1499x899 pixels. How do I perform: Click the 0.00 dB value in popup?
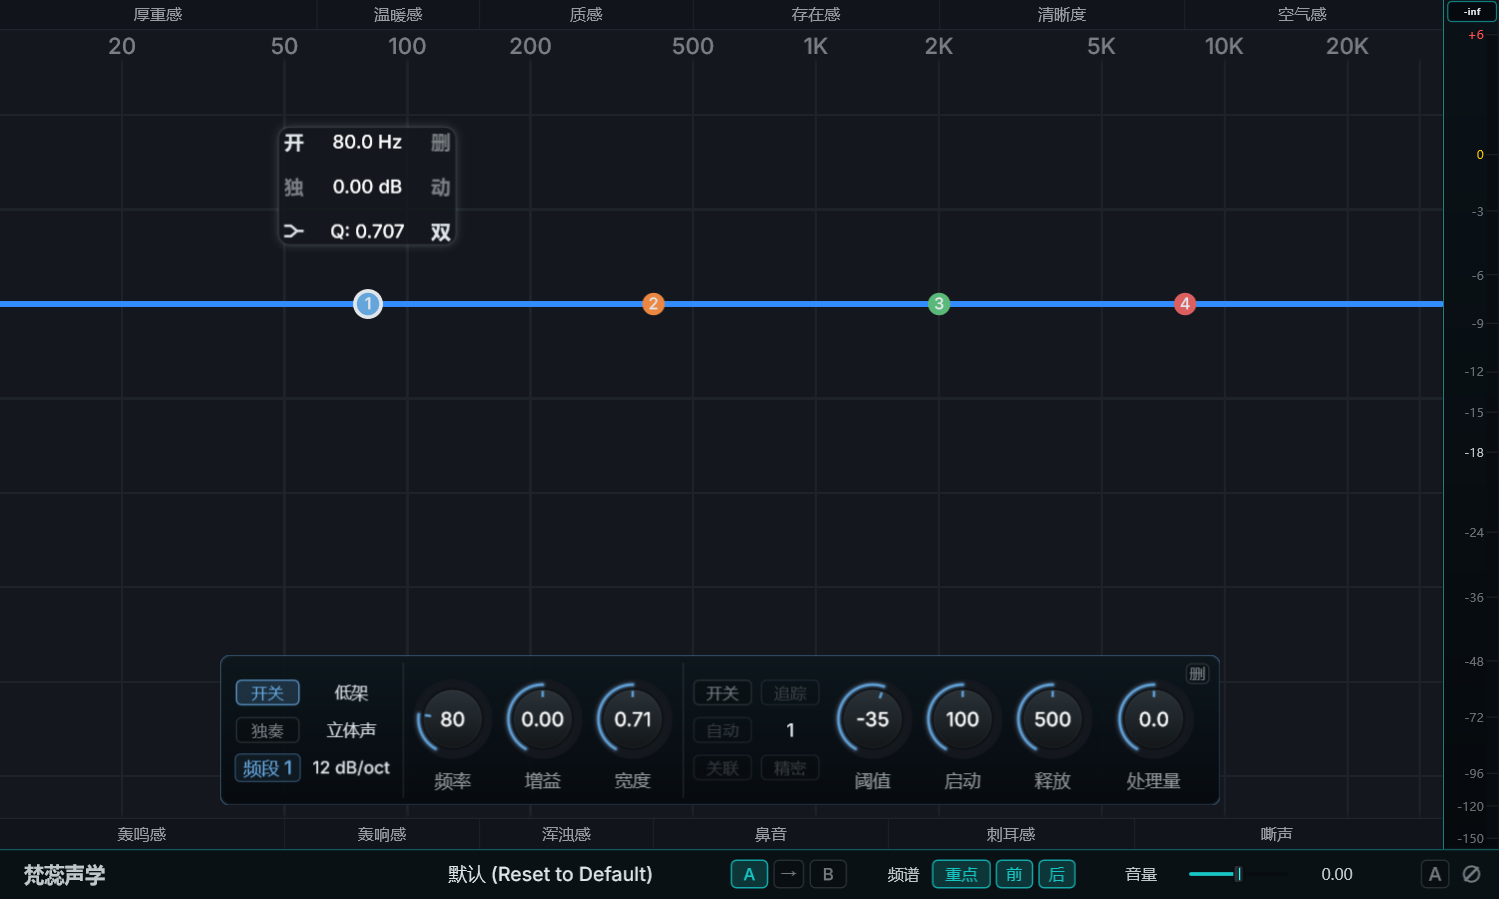point(367,187)
